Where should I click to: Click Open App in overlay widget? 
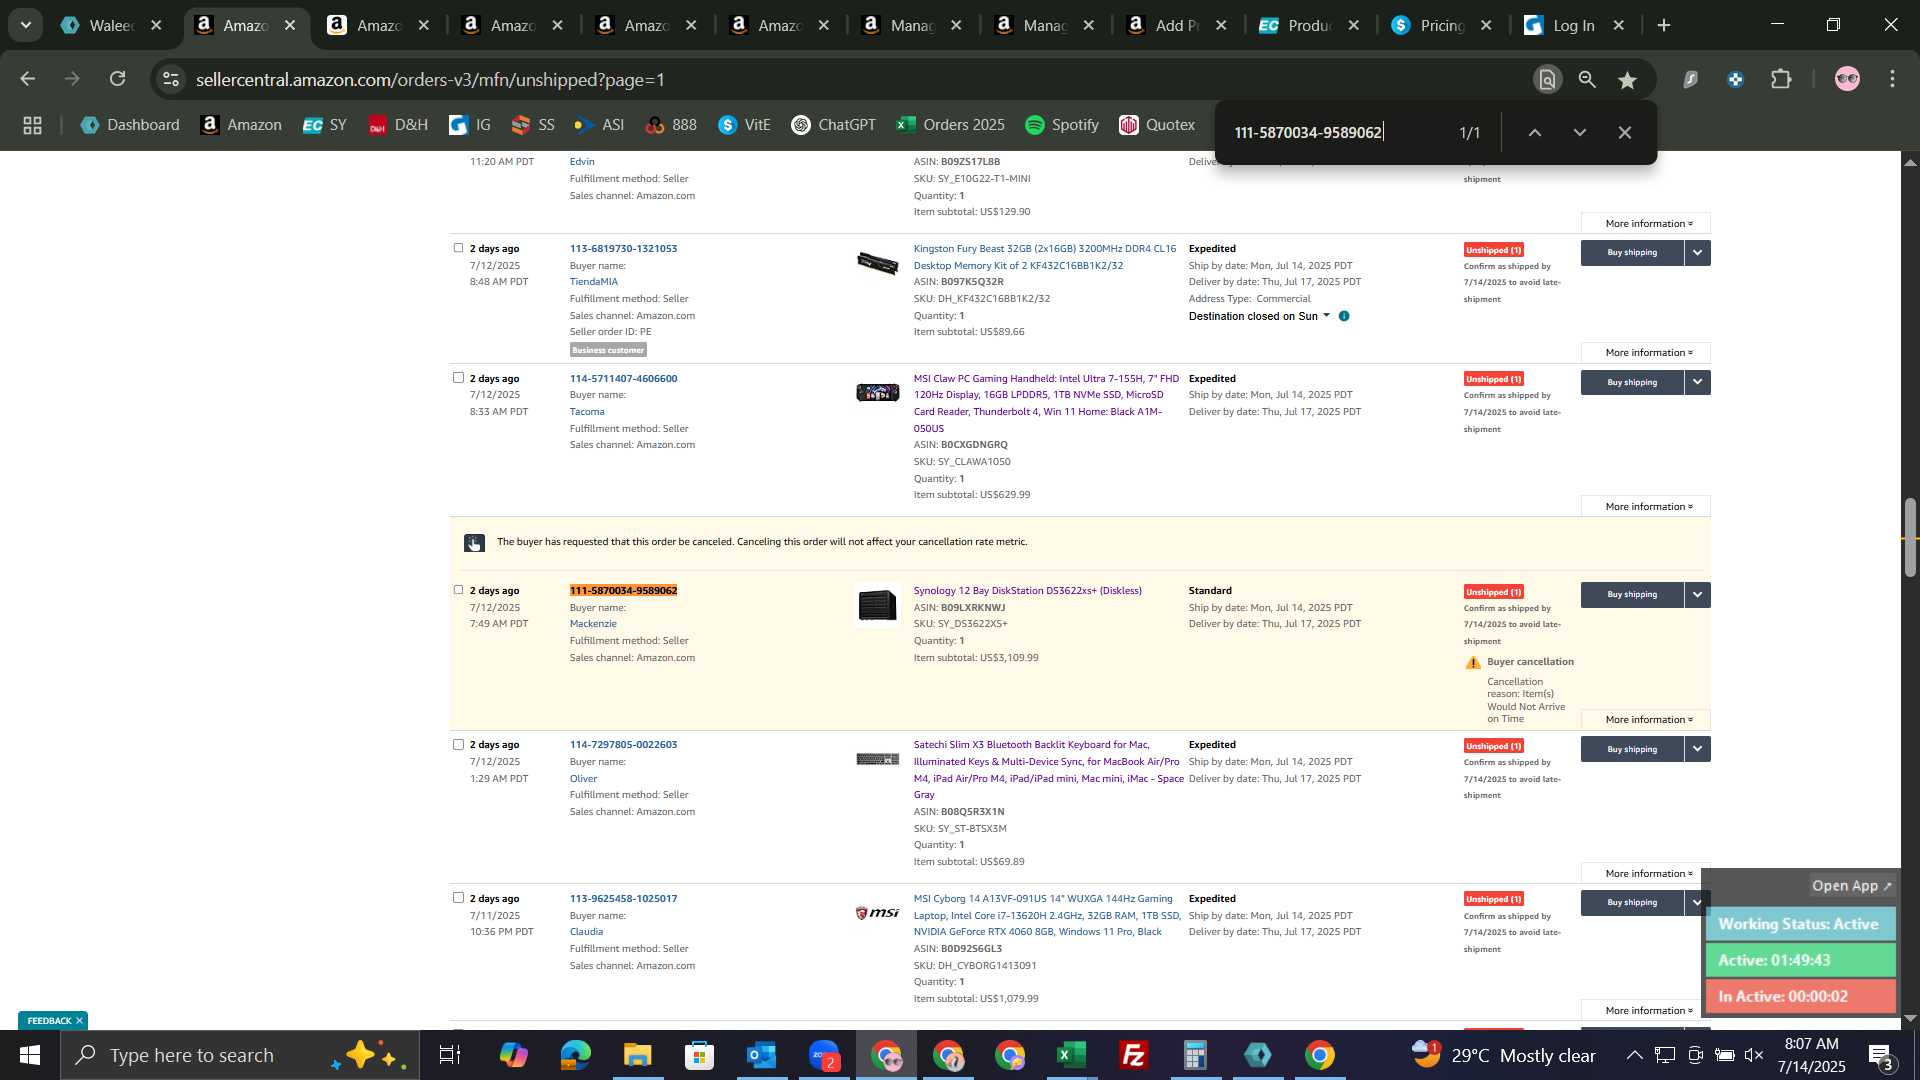click(x=1852, y=886)
